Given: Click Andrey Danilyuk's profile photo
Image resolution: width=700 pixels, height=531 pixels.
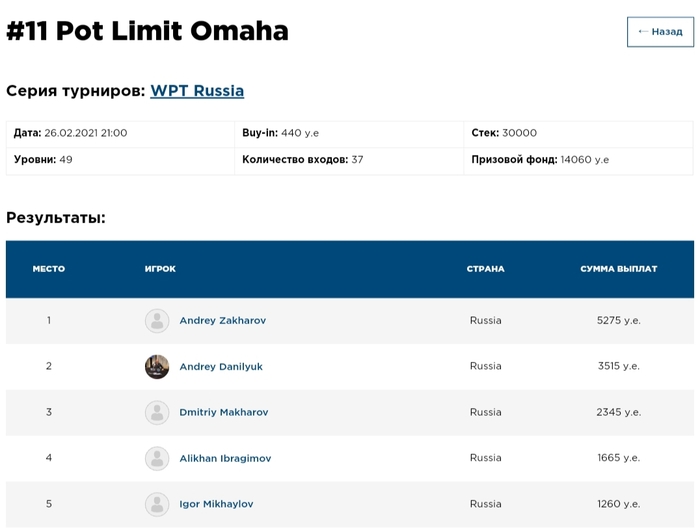Looking at the screenshot, I should [x=157, y=367].
